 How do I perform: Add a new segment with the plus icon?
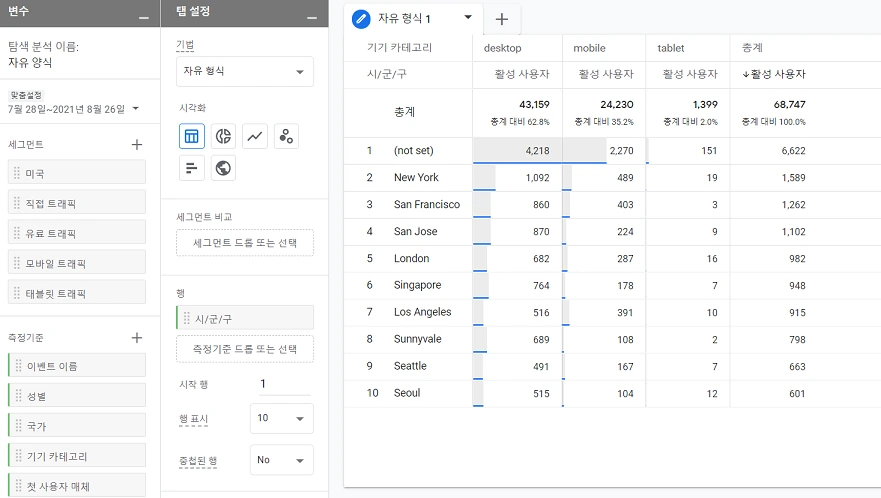pyautogui.click(x=137, y=144)
